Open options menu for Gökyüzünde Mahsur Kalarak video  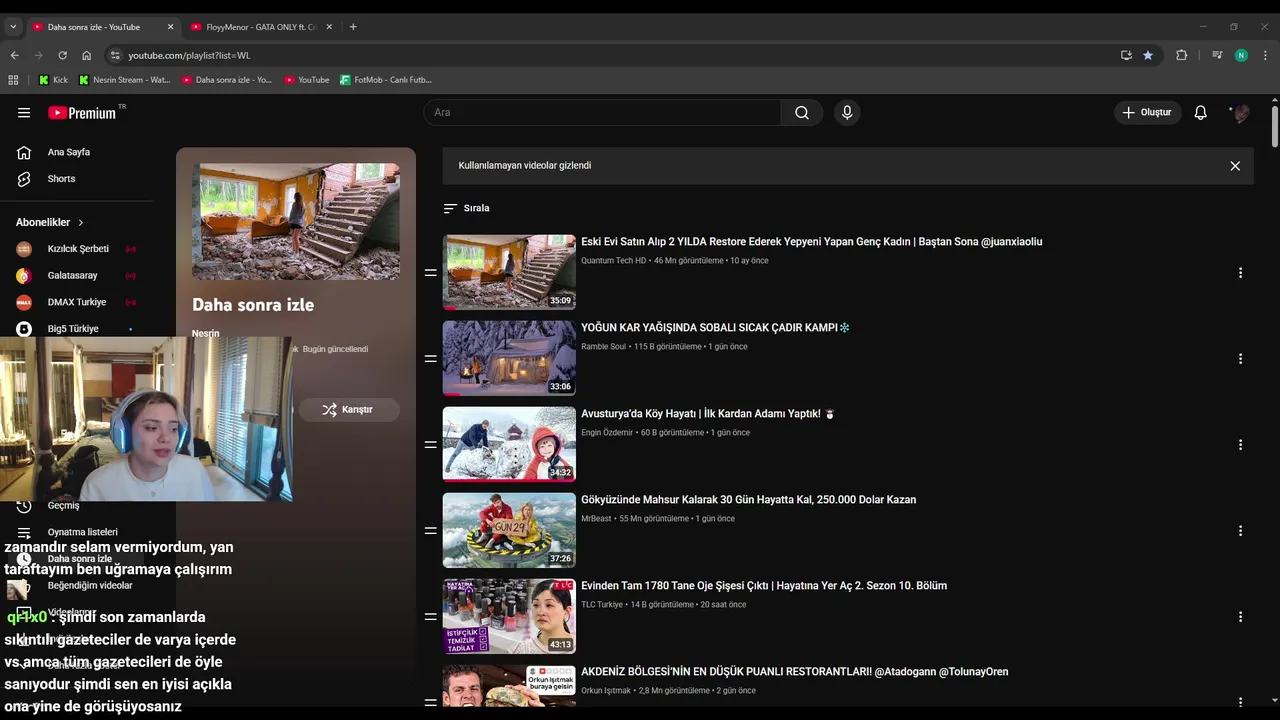point(1240,531)
